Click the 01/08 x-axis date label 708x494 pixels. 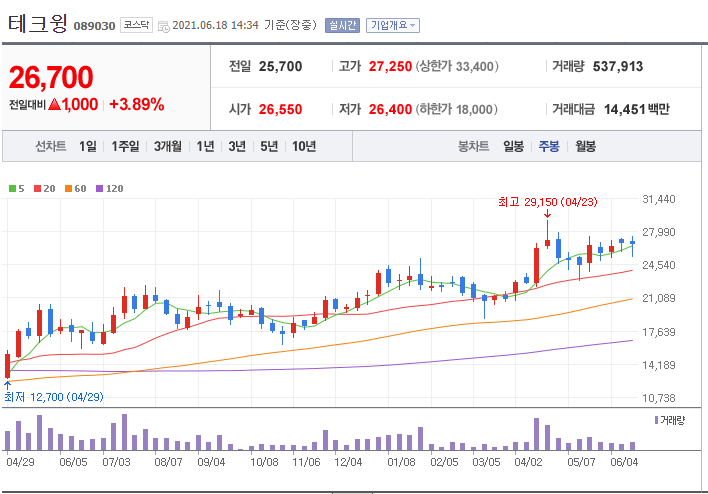tap(401, 462)
